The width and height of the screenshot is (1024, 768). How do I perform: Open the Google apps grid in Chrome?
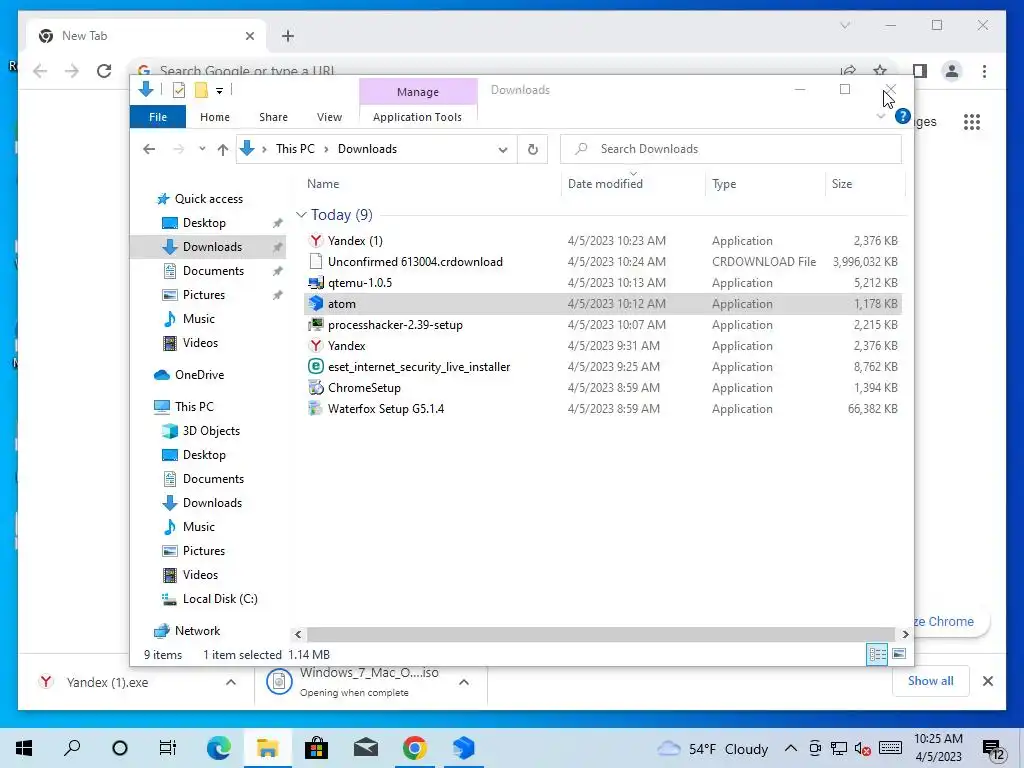pyautogui.click(x=972, y=121)
